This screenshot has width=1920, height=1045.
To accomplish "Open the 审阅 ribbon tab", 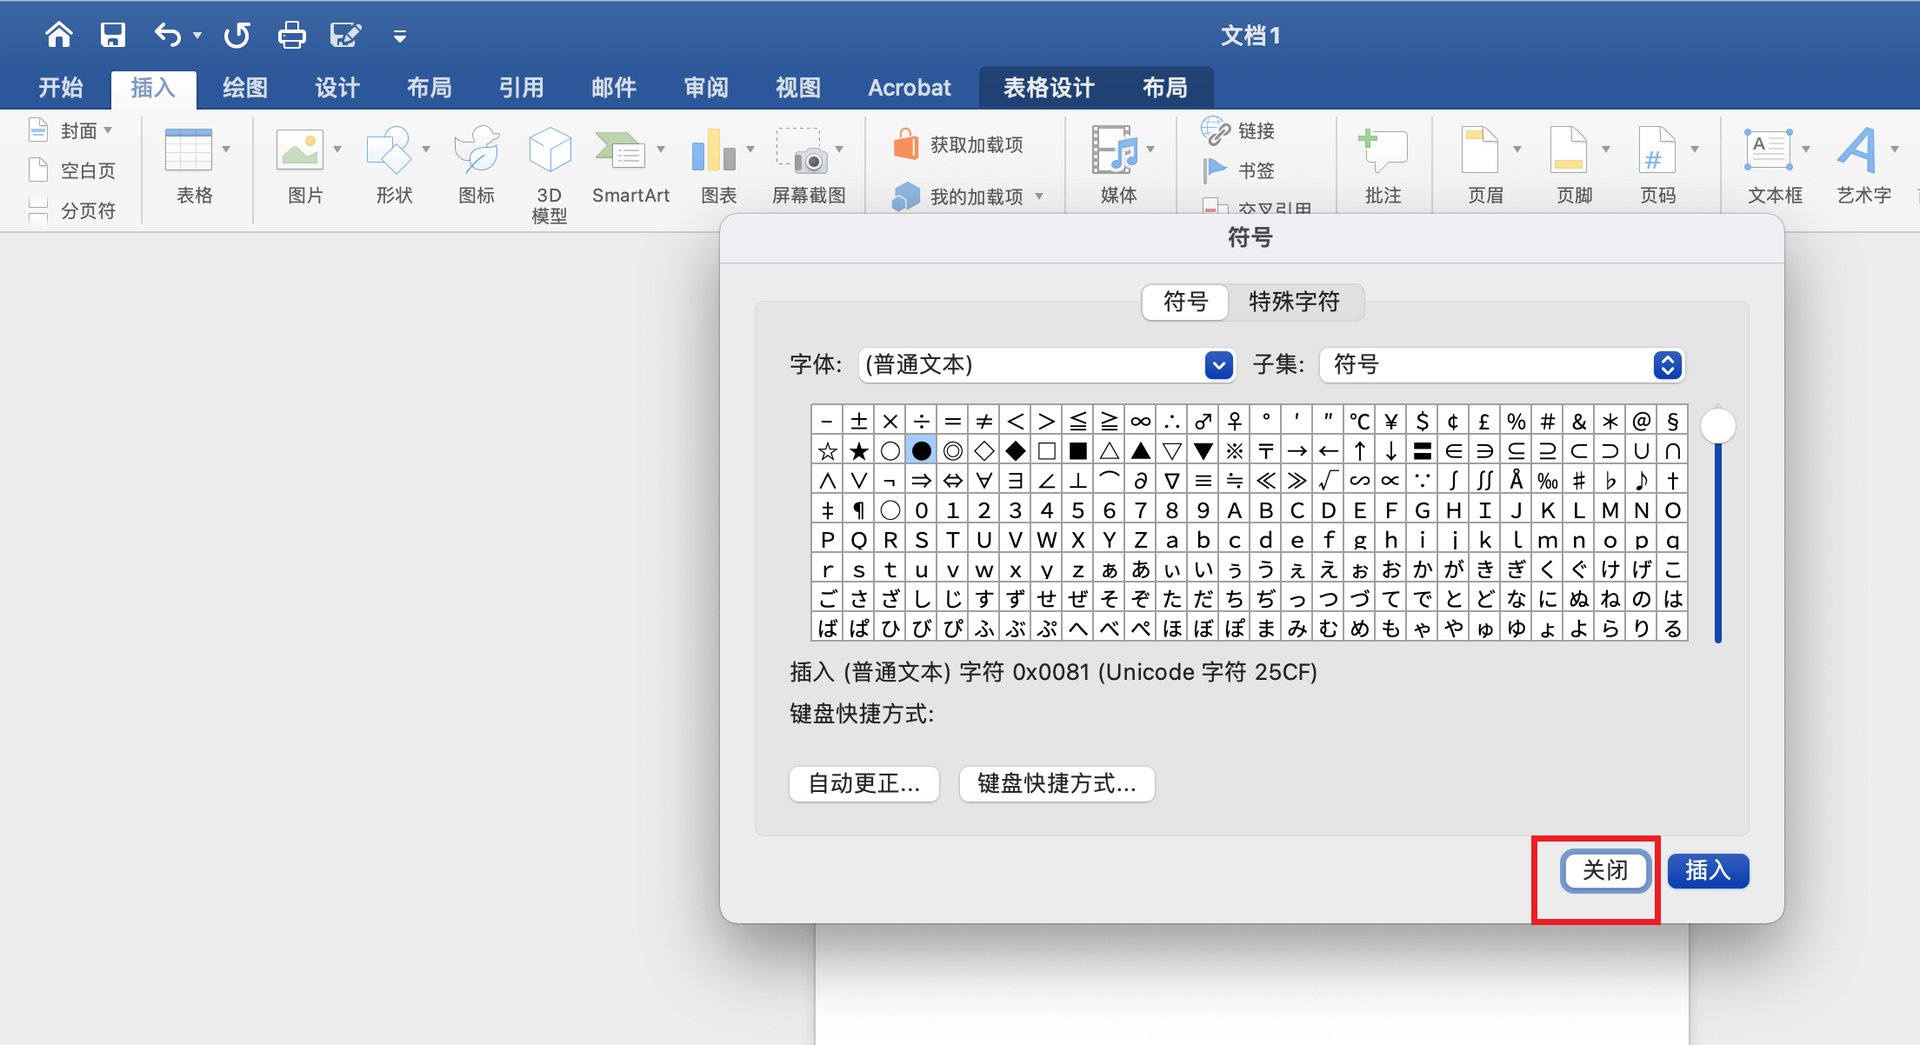I will 705,87.
